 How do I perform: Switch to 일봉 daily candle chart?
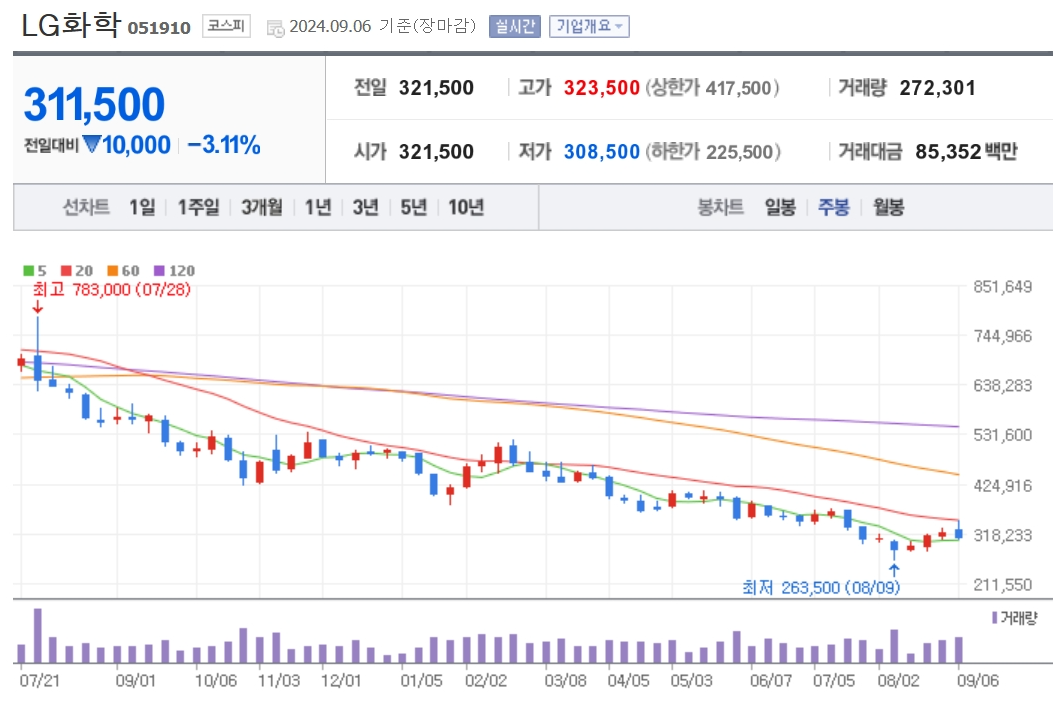780,207
